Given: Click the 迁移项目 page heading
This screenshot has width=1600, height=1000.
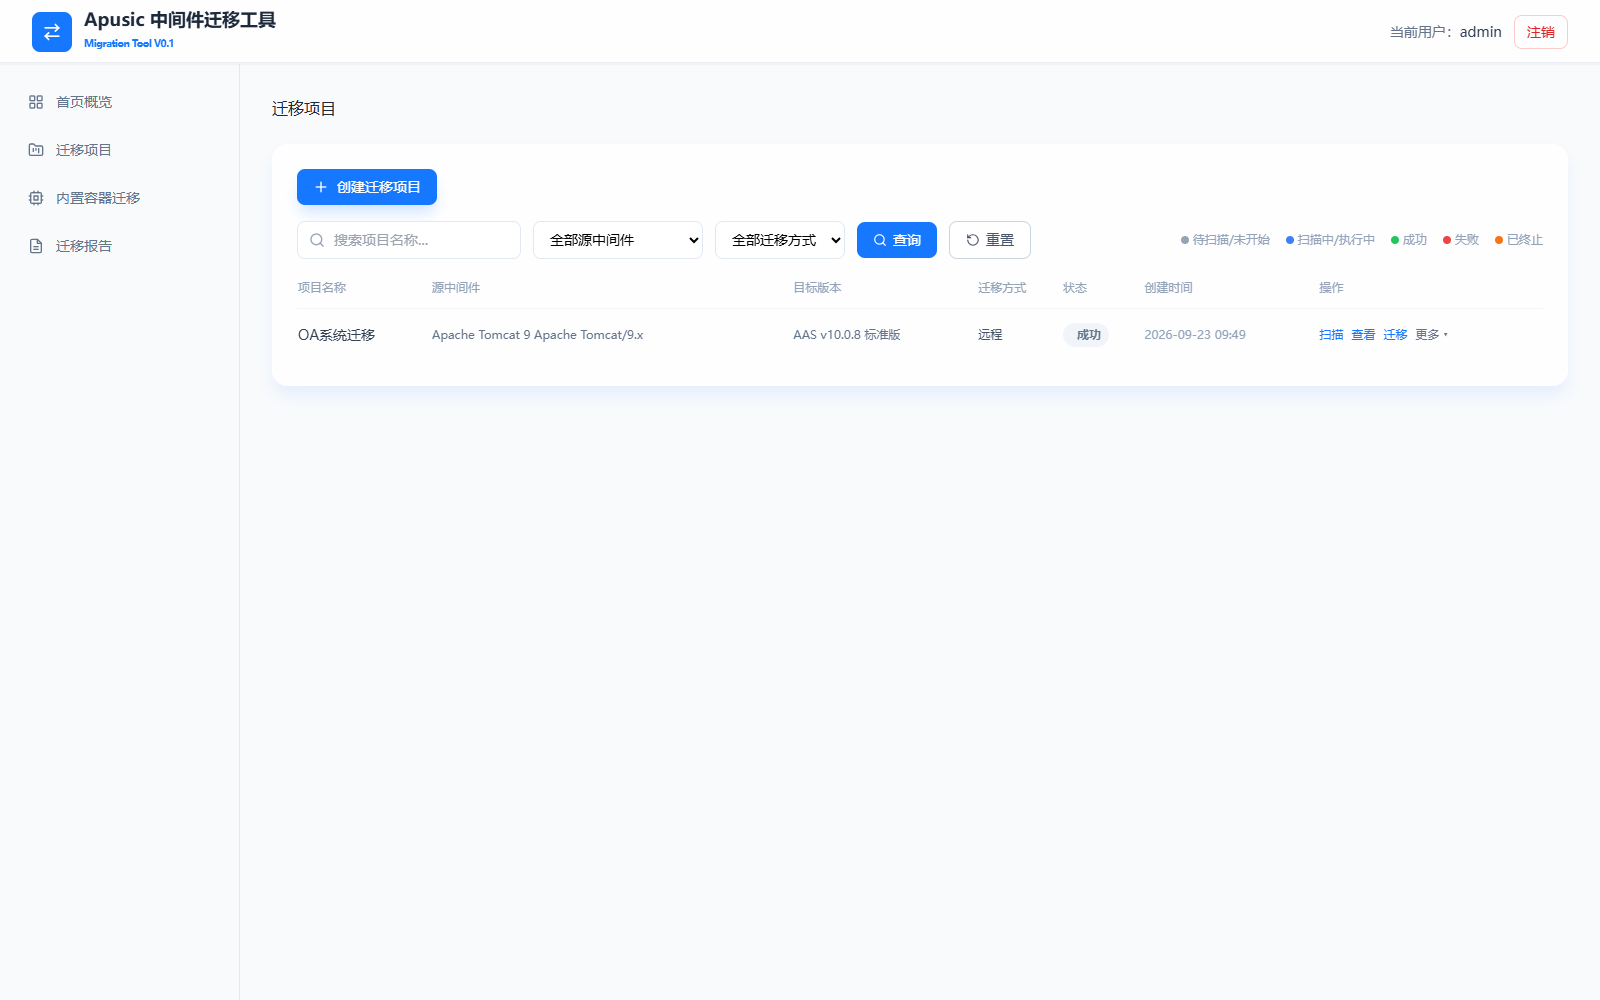Looking at the screenshot, I should click(x=304, y=108).
